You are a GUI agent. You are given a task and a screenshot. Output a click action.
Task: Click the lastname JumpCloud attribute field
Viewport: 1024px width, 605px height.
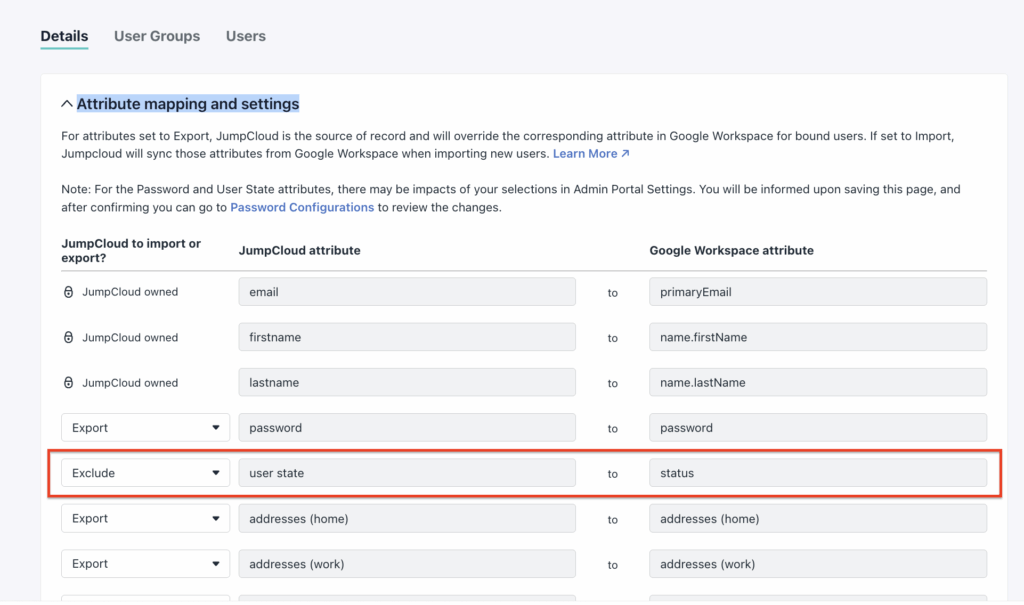pos(407,383)
